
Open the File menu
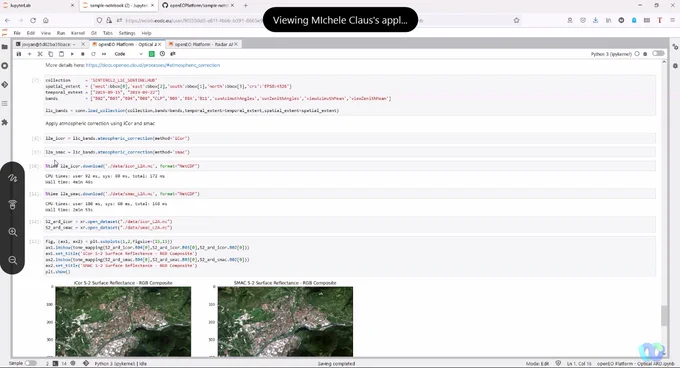(x=17, y=33)
